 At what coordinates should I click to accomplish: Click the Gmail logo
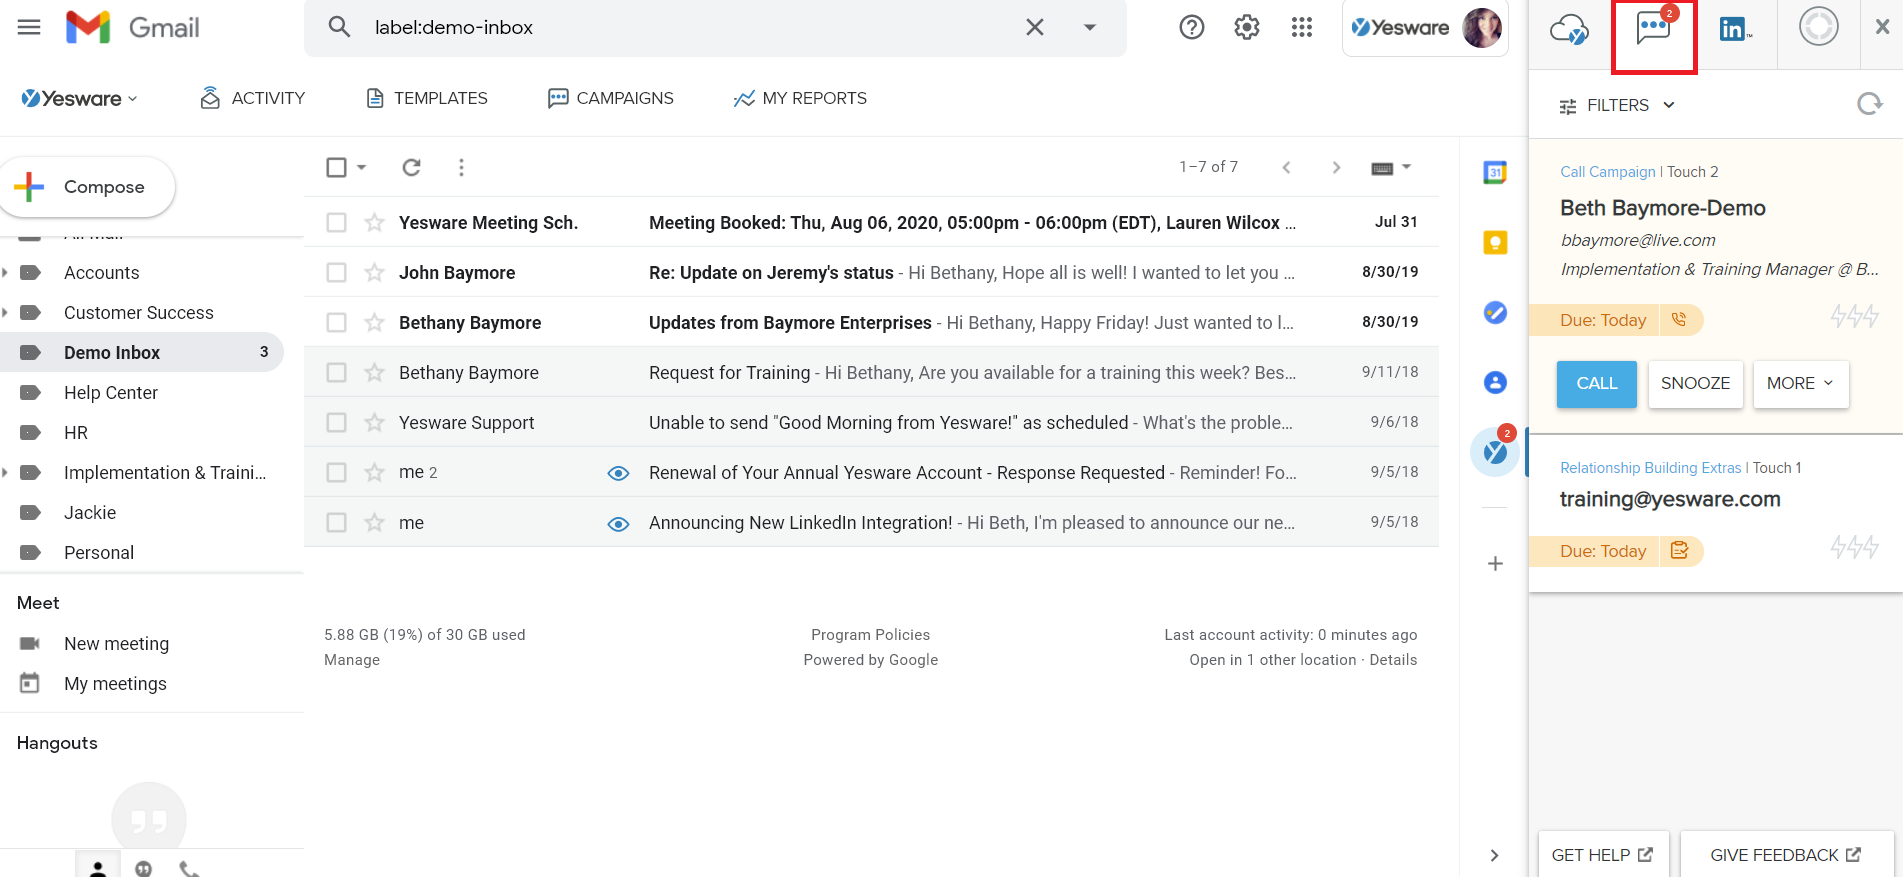(133, 27)
